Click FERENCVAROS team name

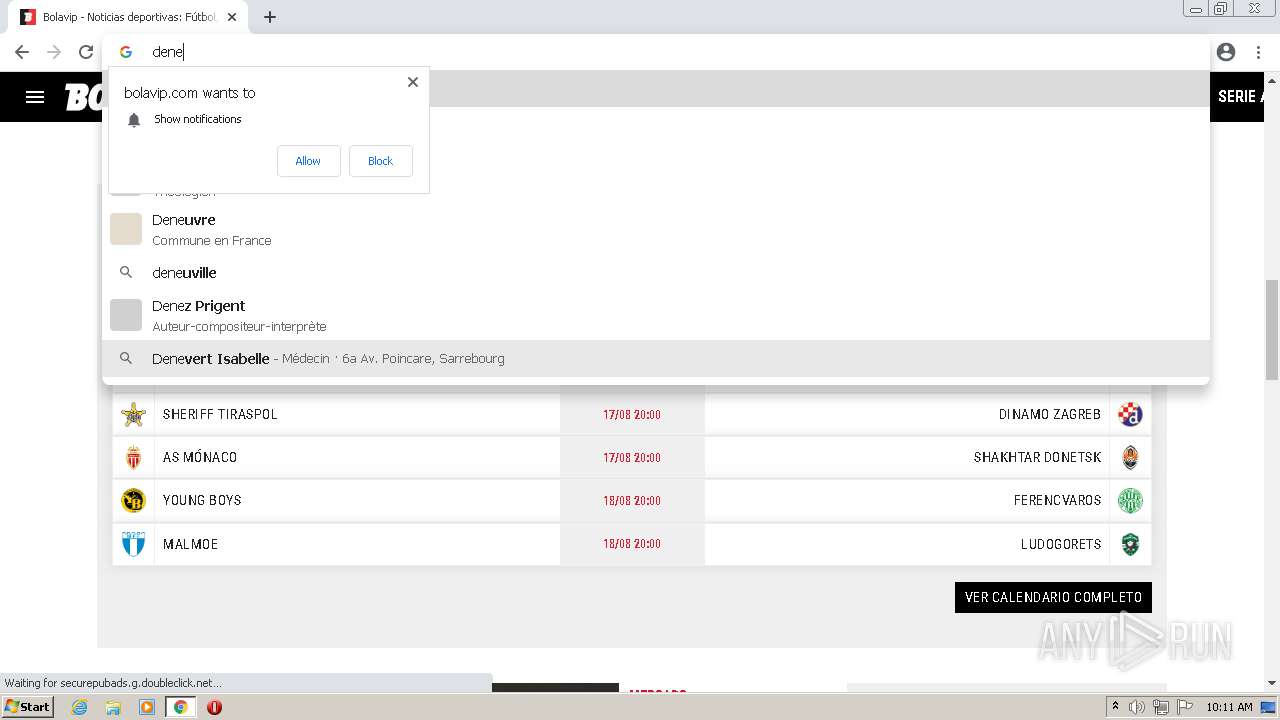(x=1057, y=500)
